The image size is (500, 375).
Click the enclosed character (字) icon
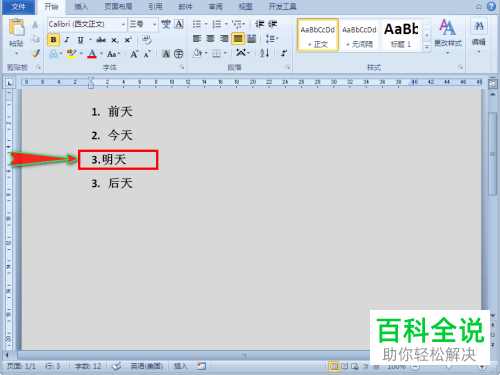point(179,54)
